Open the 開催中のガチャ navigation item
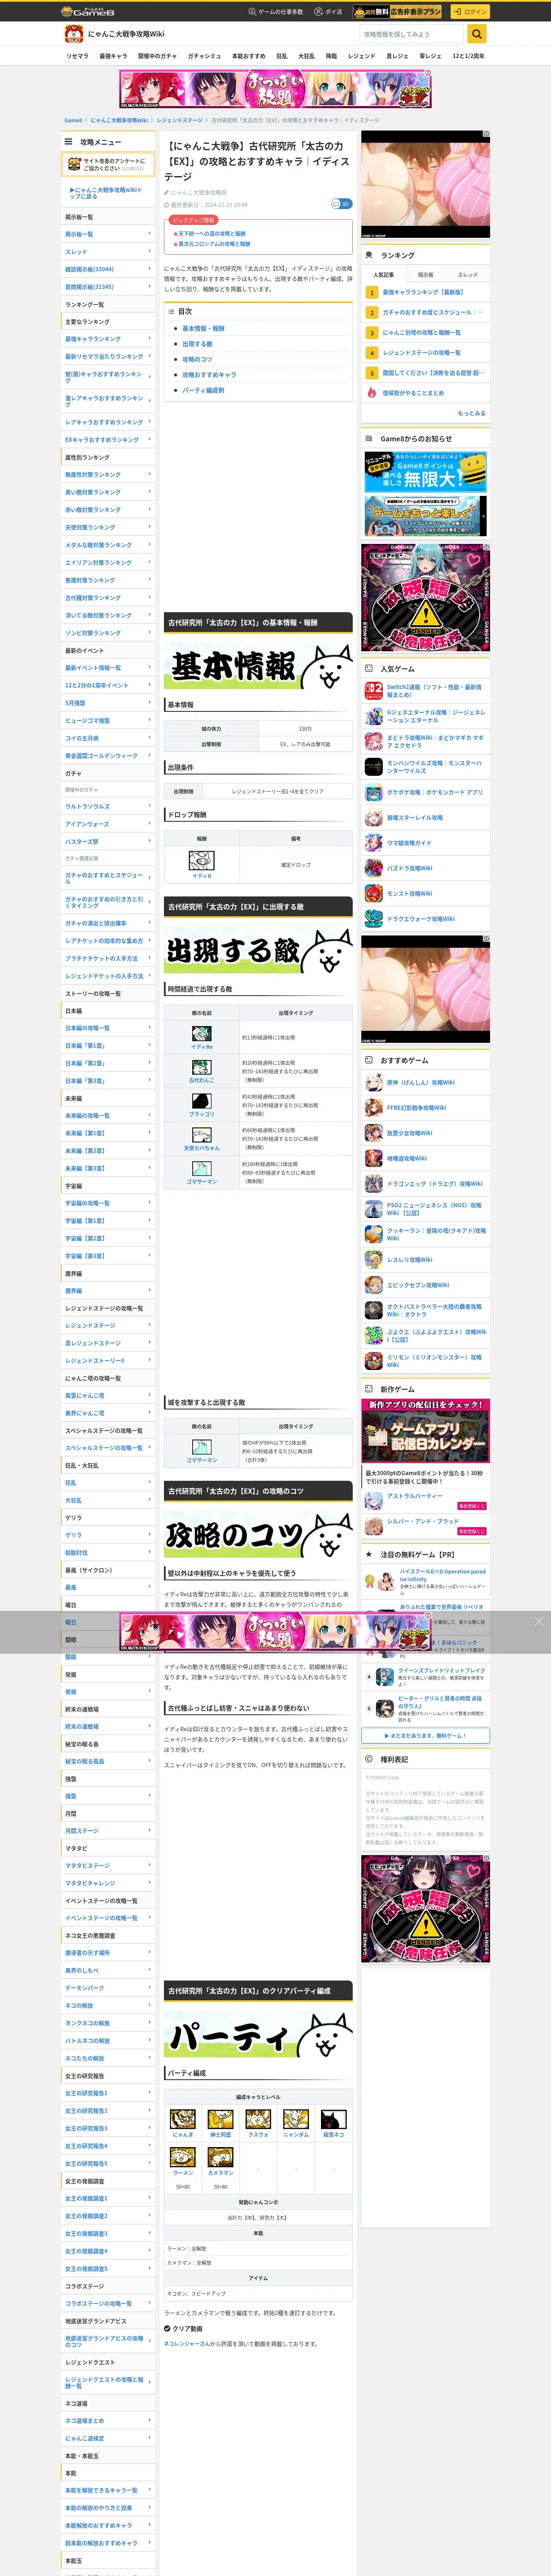This screenshot has height=2576, width=551. (x=157, y=56)
